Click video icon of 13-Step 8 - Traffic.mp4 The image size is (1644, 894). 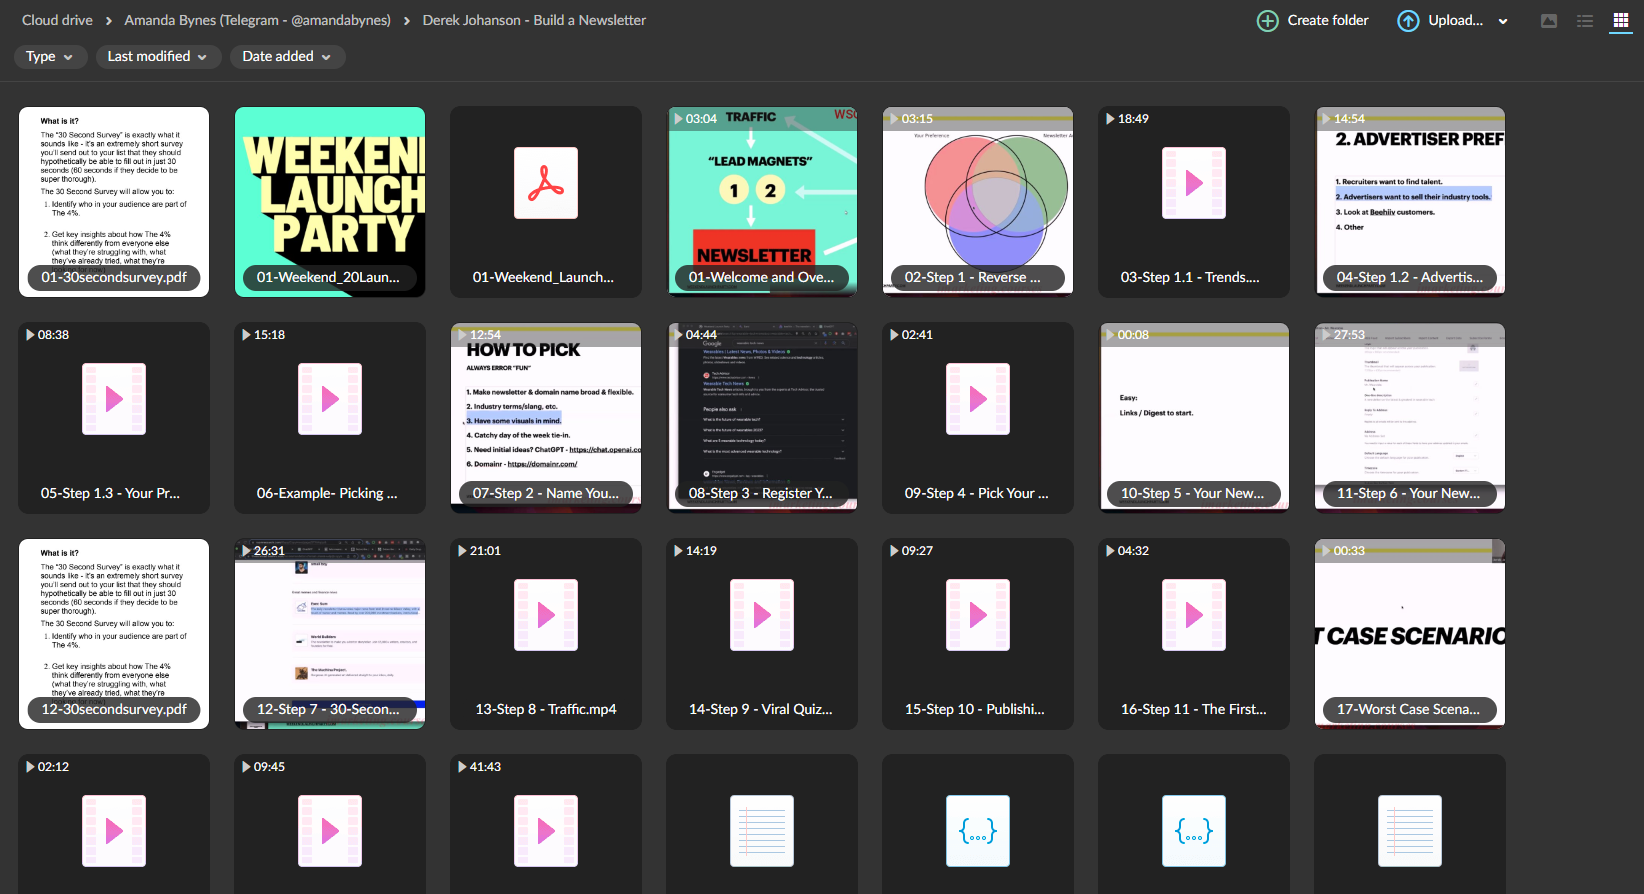pyautogui.click(x=546, y=615)
